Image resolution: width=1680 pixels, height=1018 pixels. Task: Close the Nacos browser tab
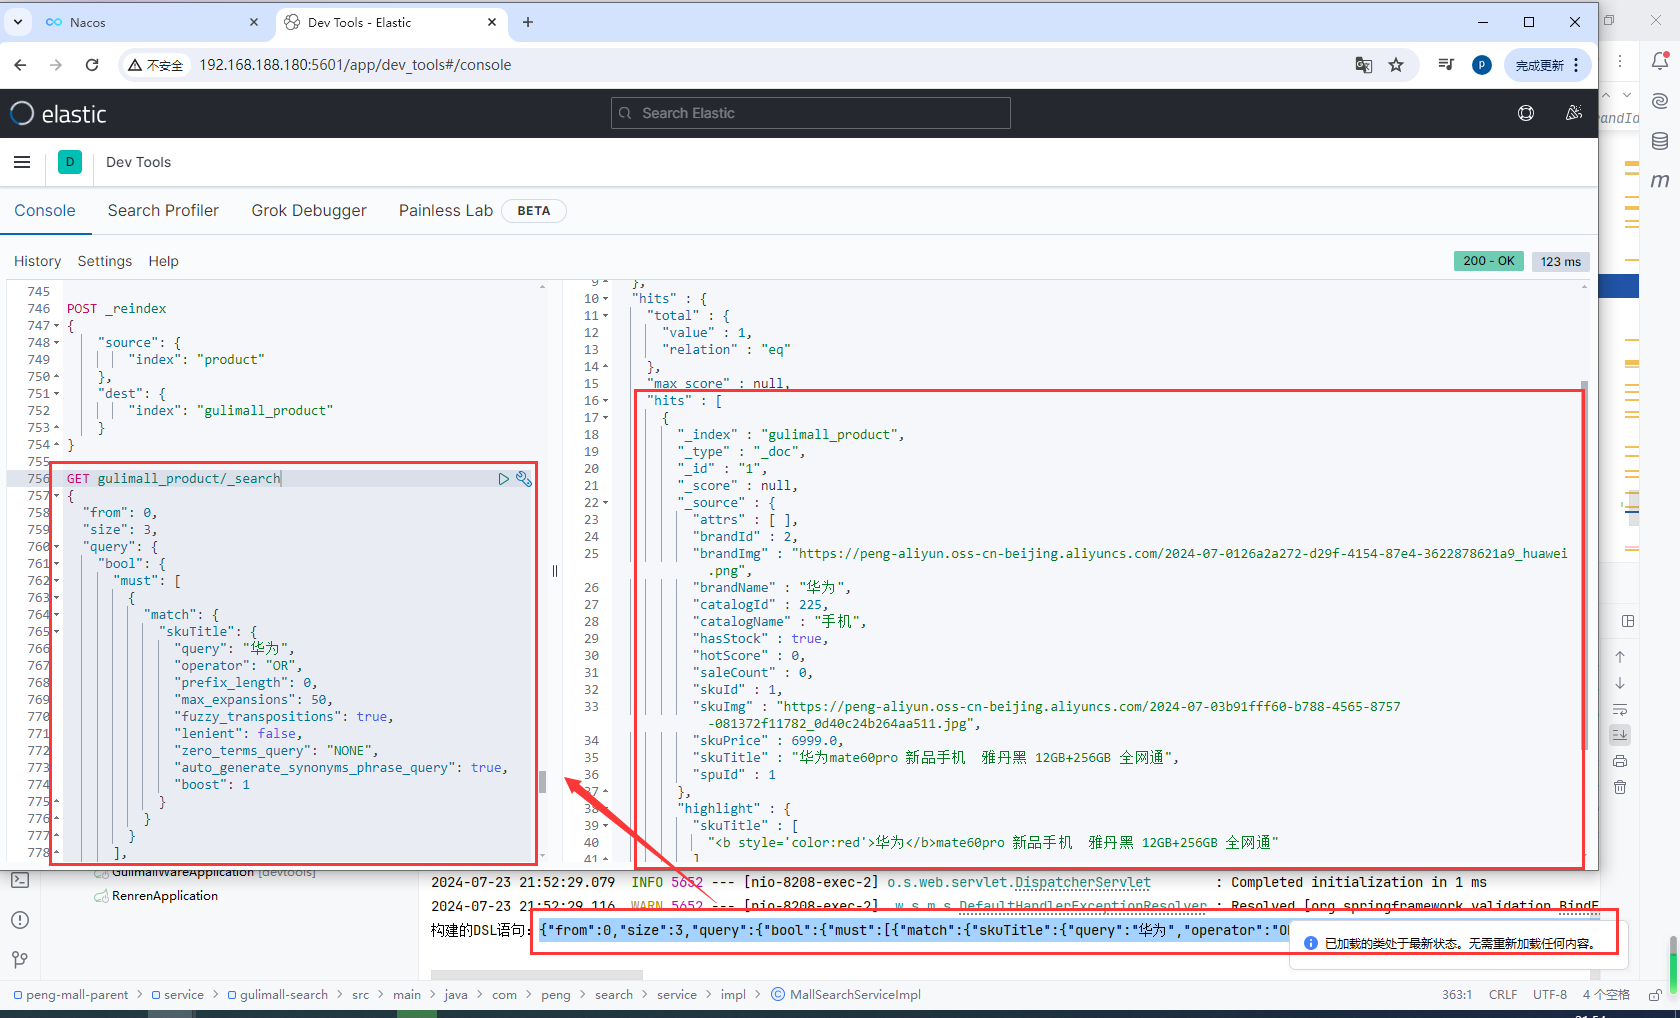click(x=253, y=22)
